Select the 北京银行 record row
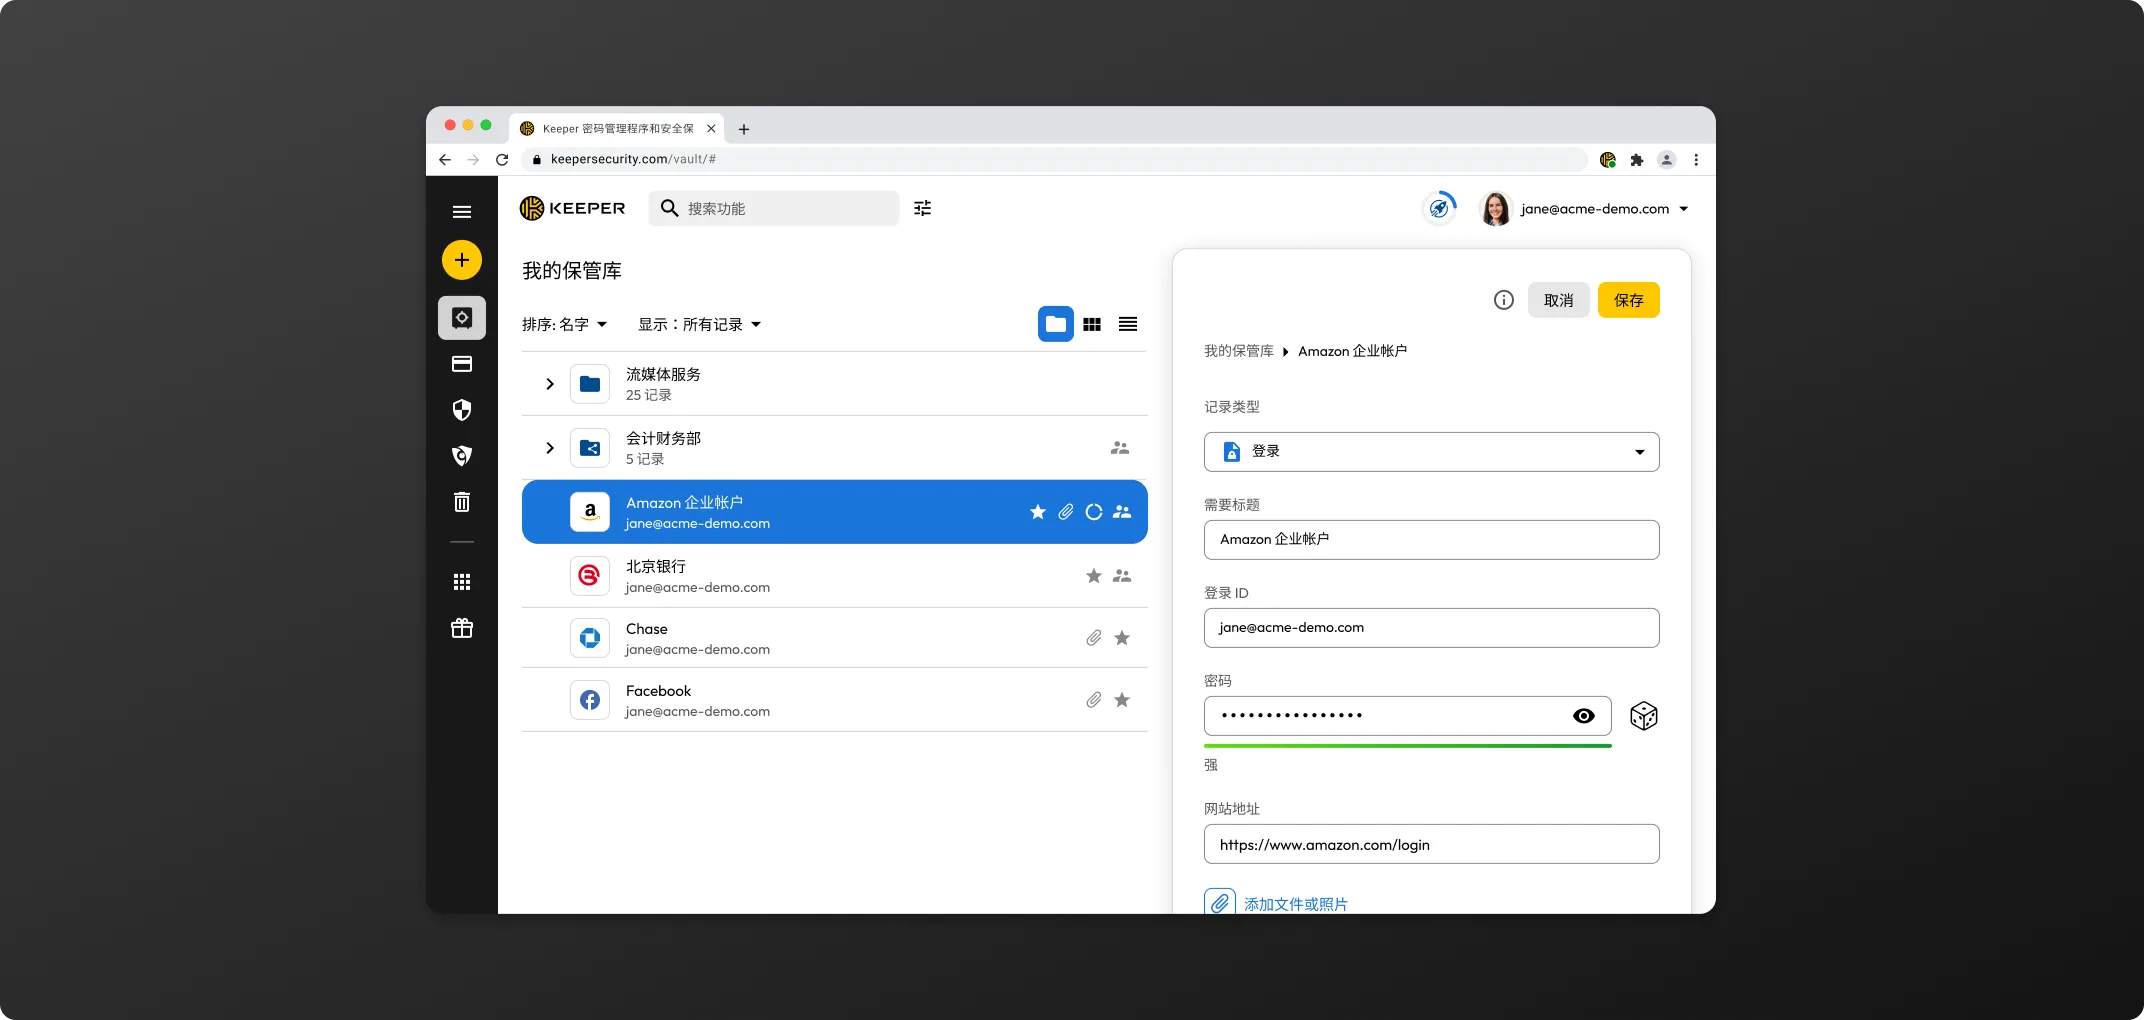This screenshot has width=2144, height=1020. pyautogui.click(x=834, y=576)
